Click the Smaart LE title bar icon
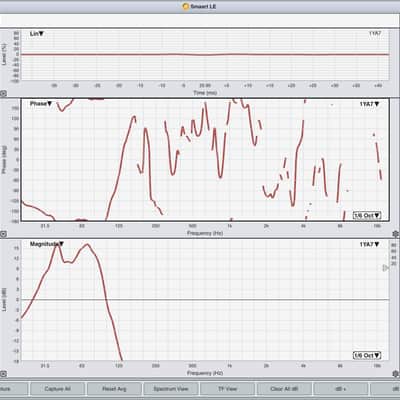The width and height of the screenshot is (400, 400). [x=186, y=6]
